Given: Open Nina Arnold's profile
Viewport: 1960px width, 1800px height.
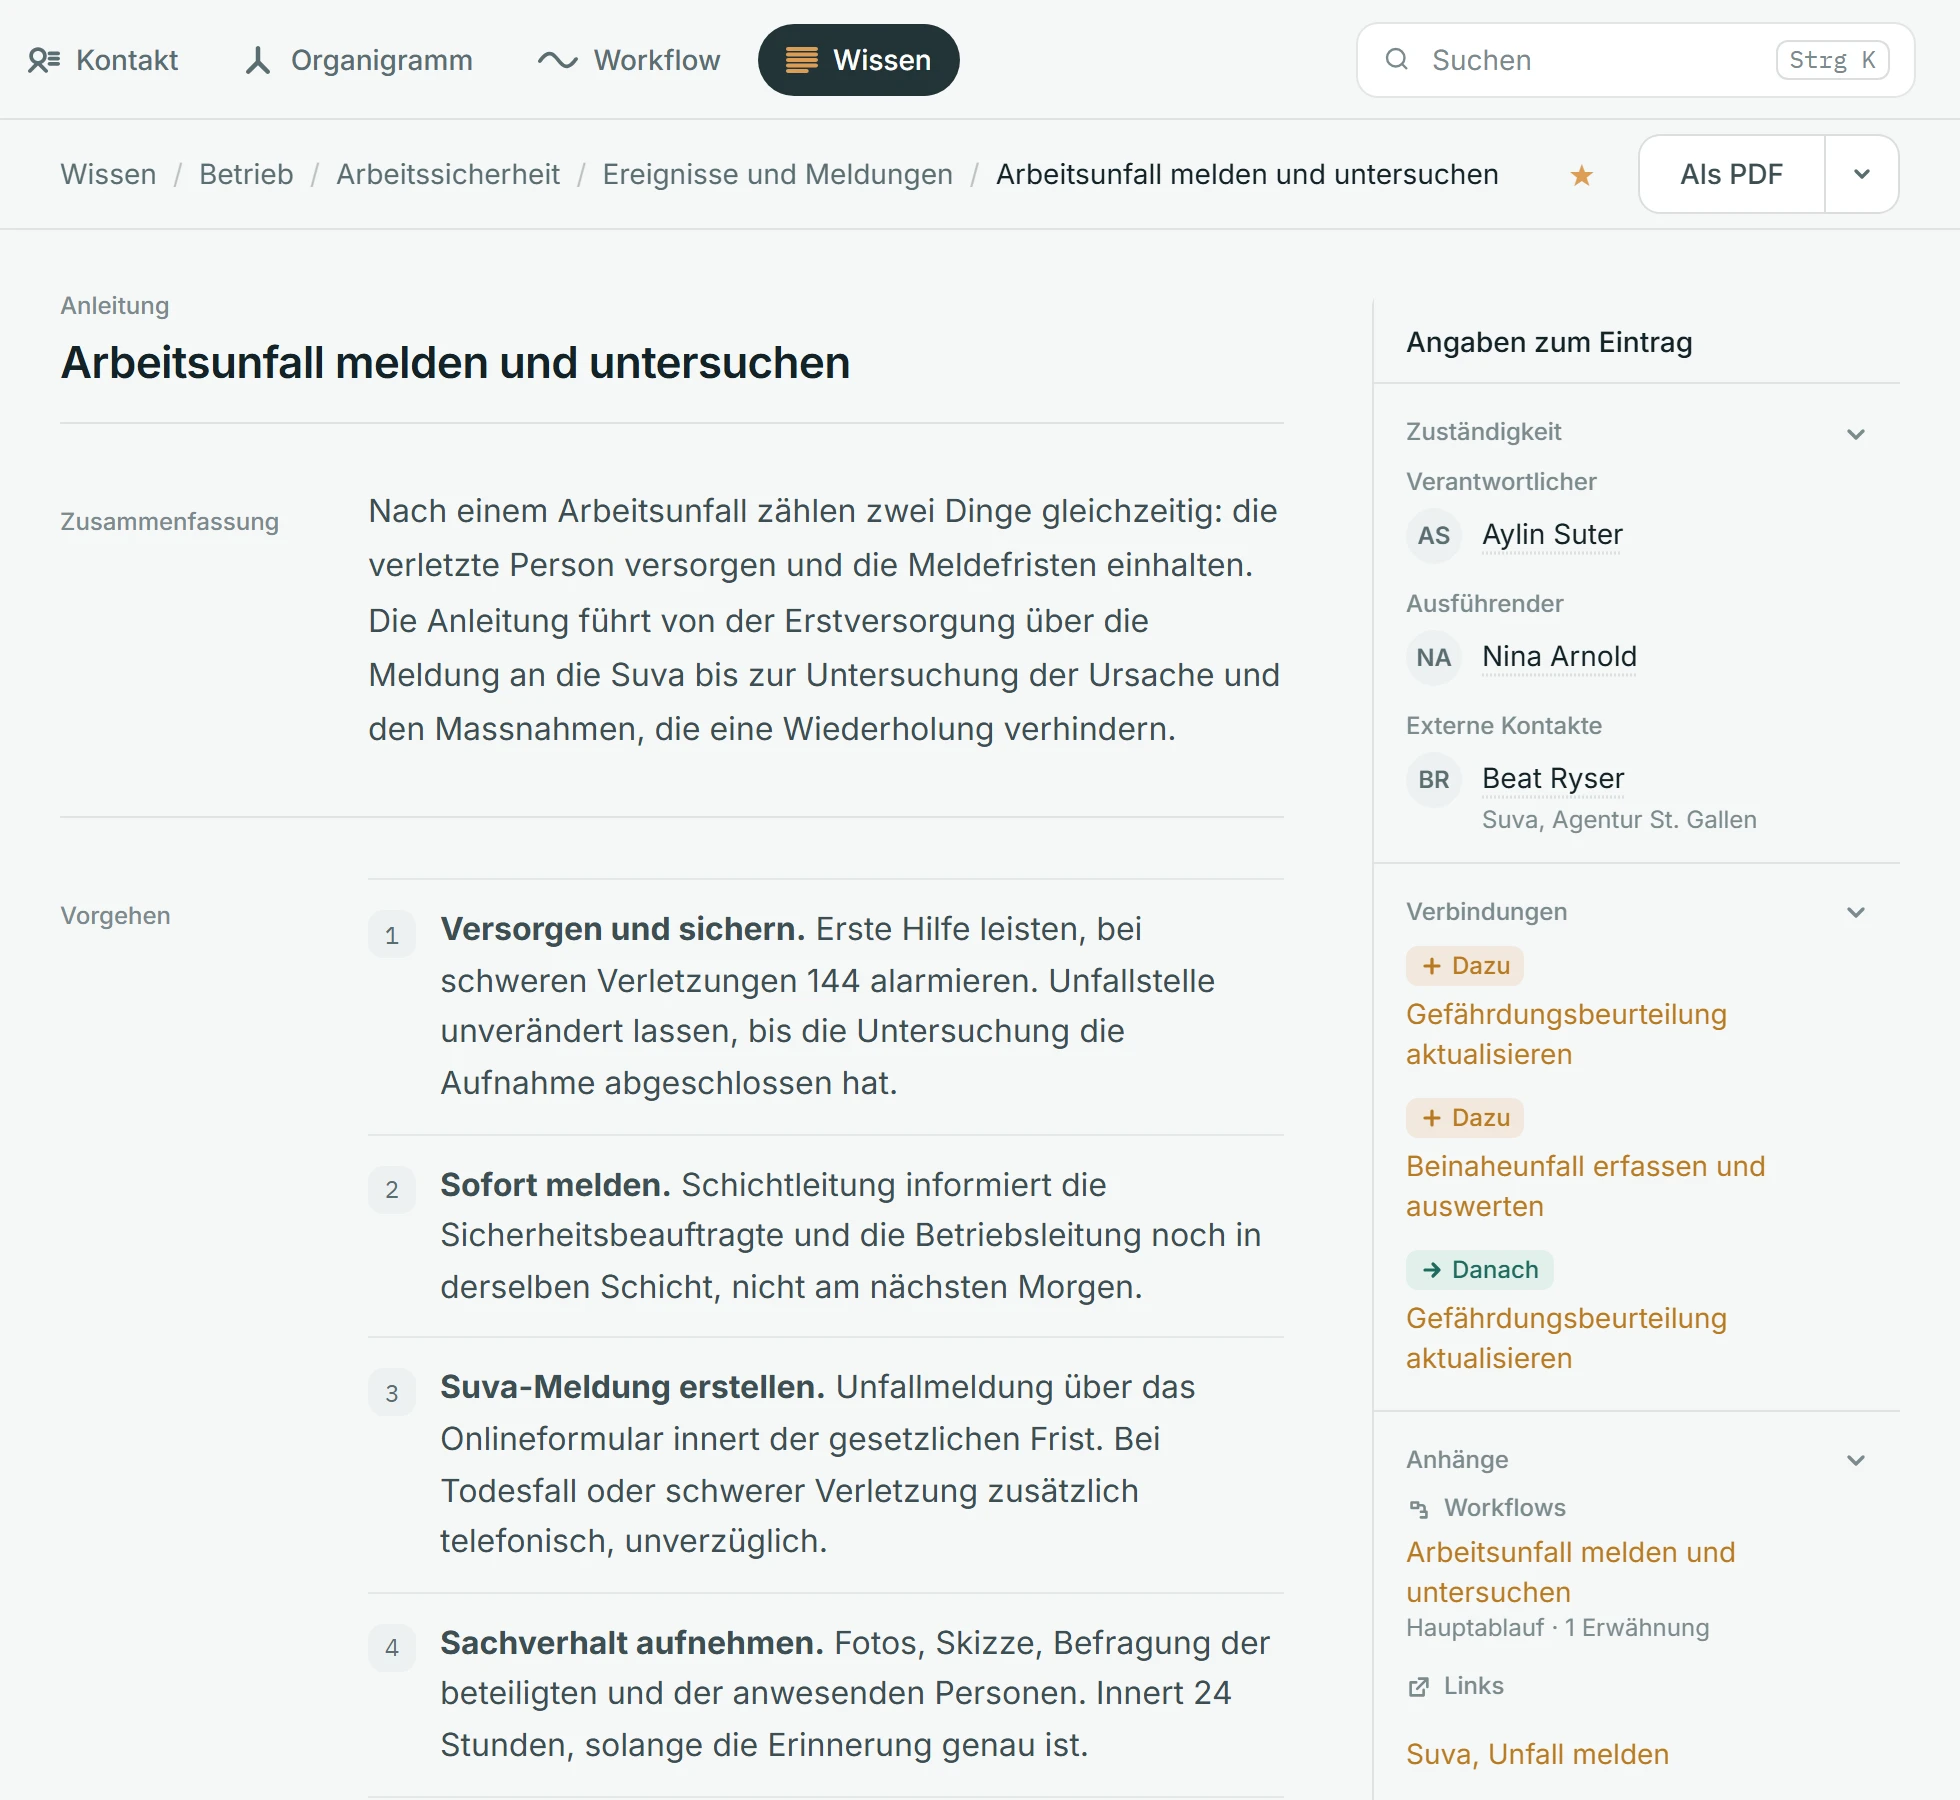Looking at the screenshot, I should pyautogui.click(x=1559, y=657).
